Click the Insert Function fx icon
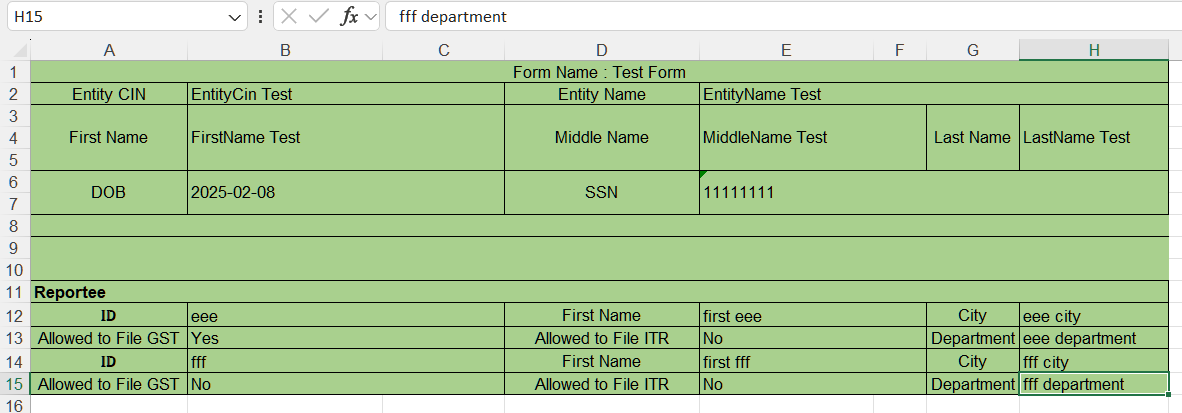 click(x=349, y=17)
